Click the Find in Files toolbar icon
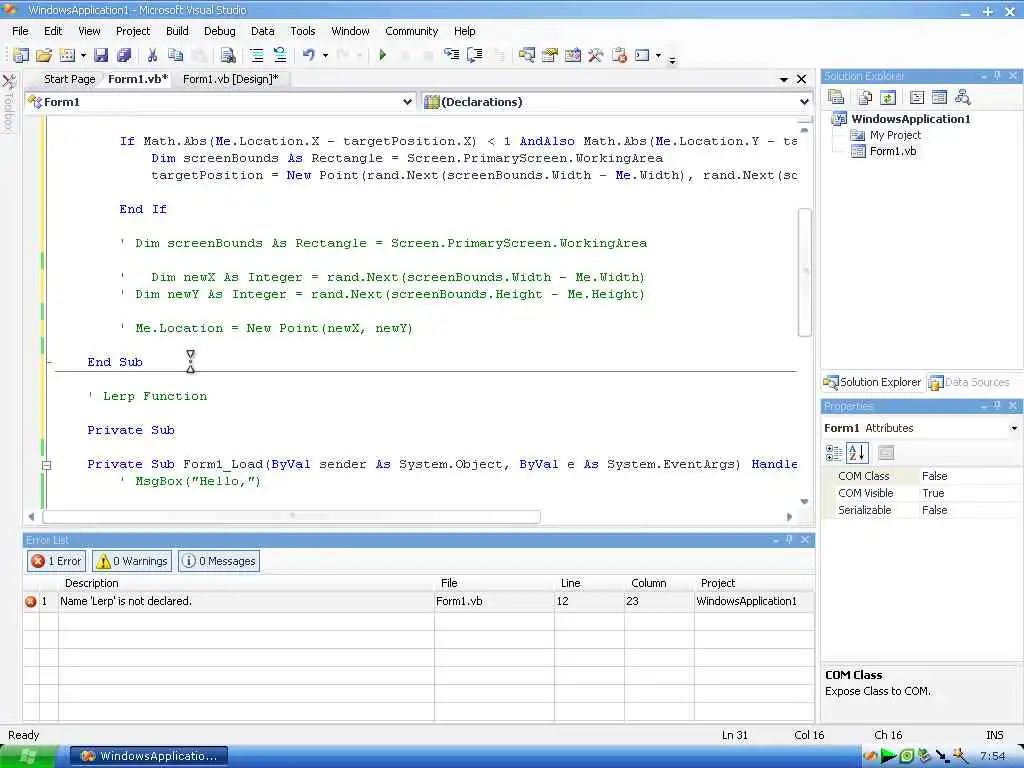This screenshot has height=768, width=1024. 228,56
